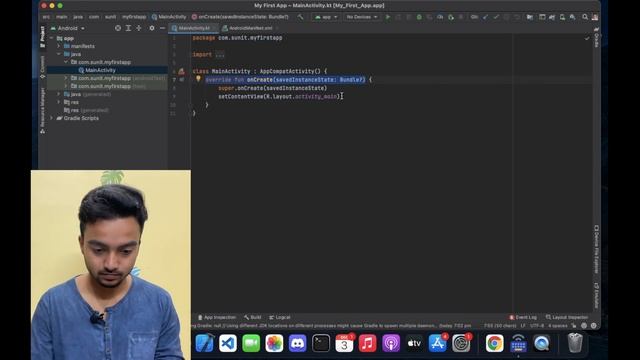Launch Google Chrome from dock
The height and width of the screenshot is (360, 640).
(494, 343)
